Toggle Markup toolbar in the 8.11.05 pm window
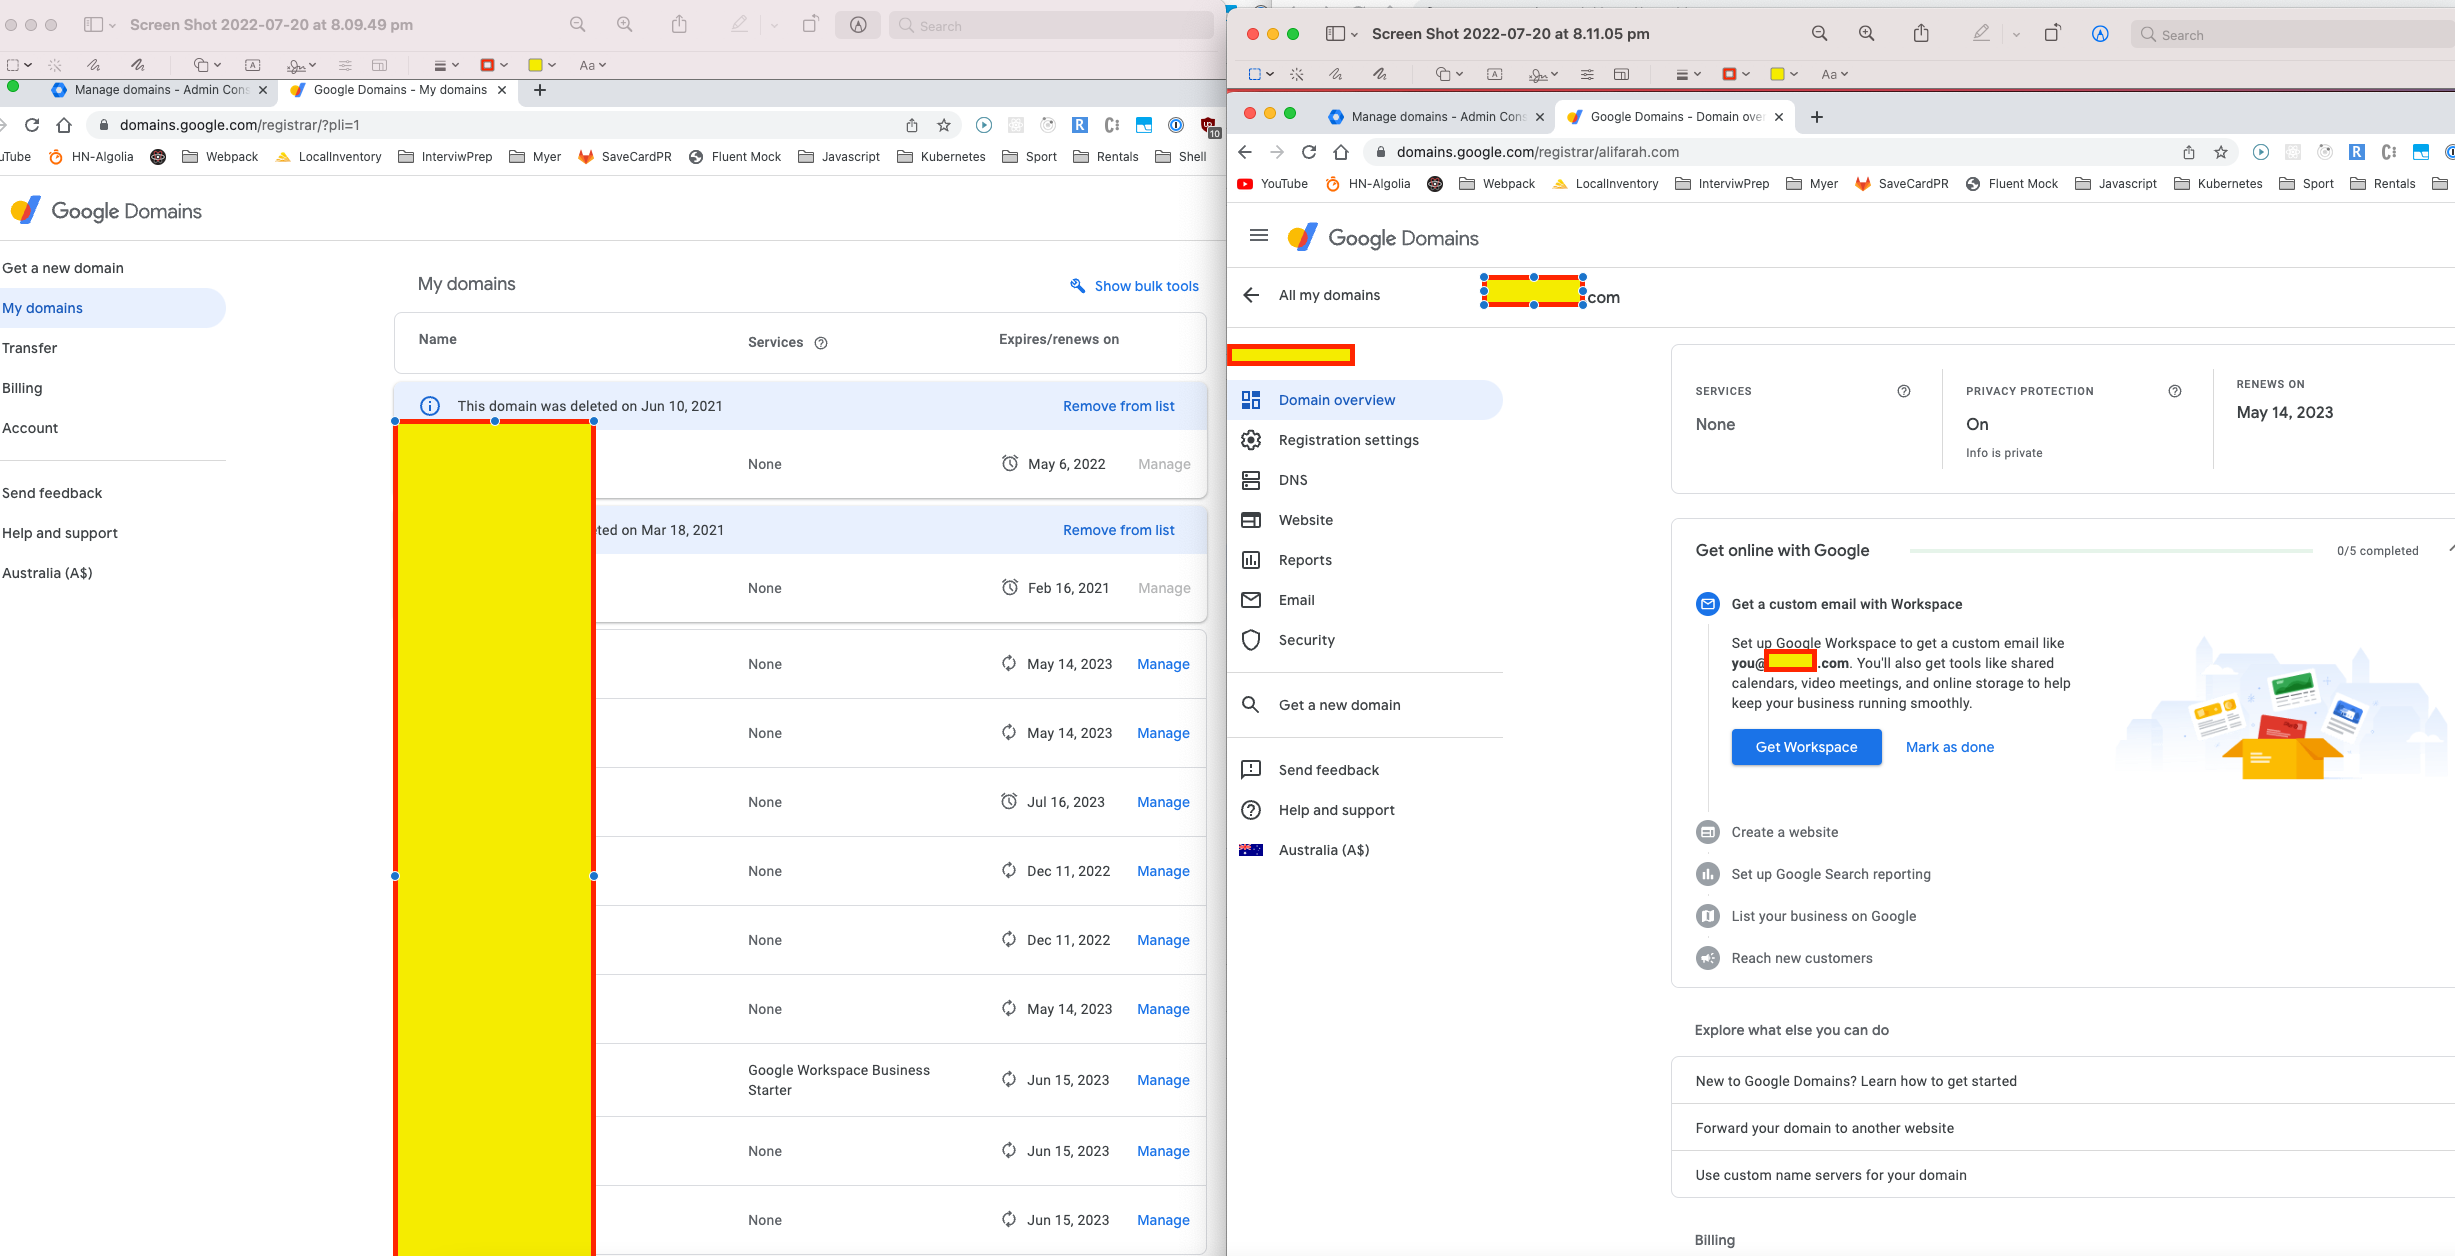Screen dimensions: 2455x1256 tap(2100, 34)
